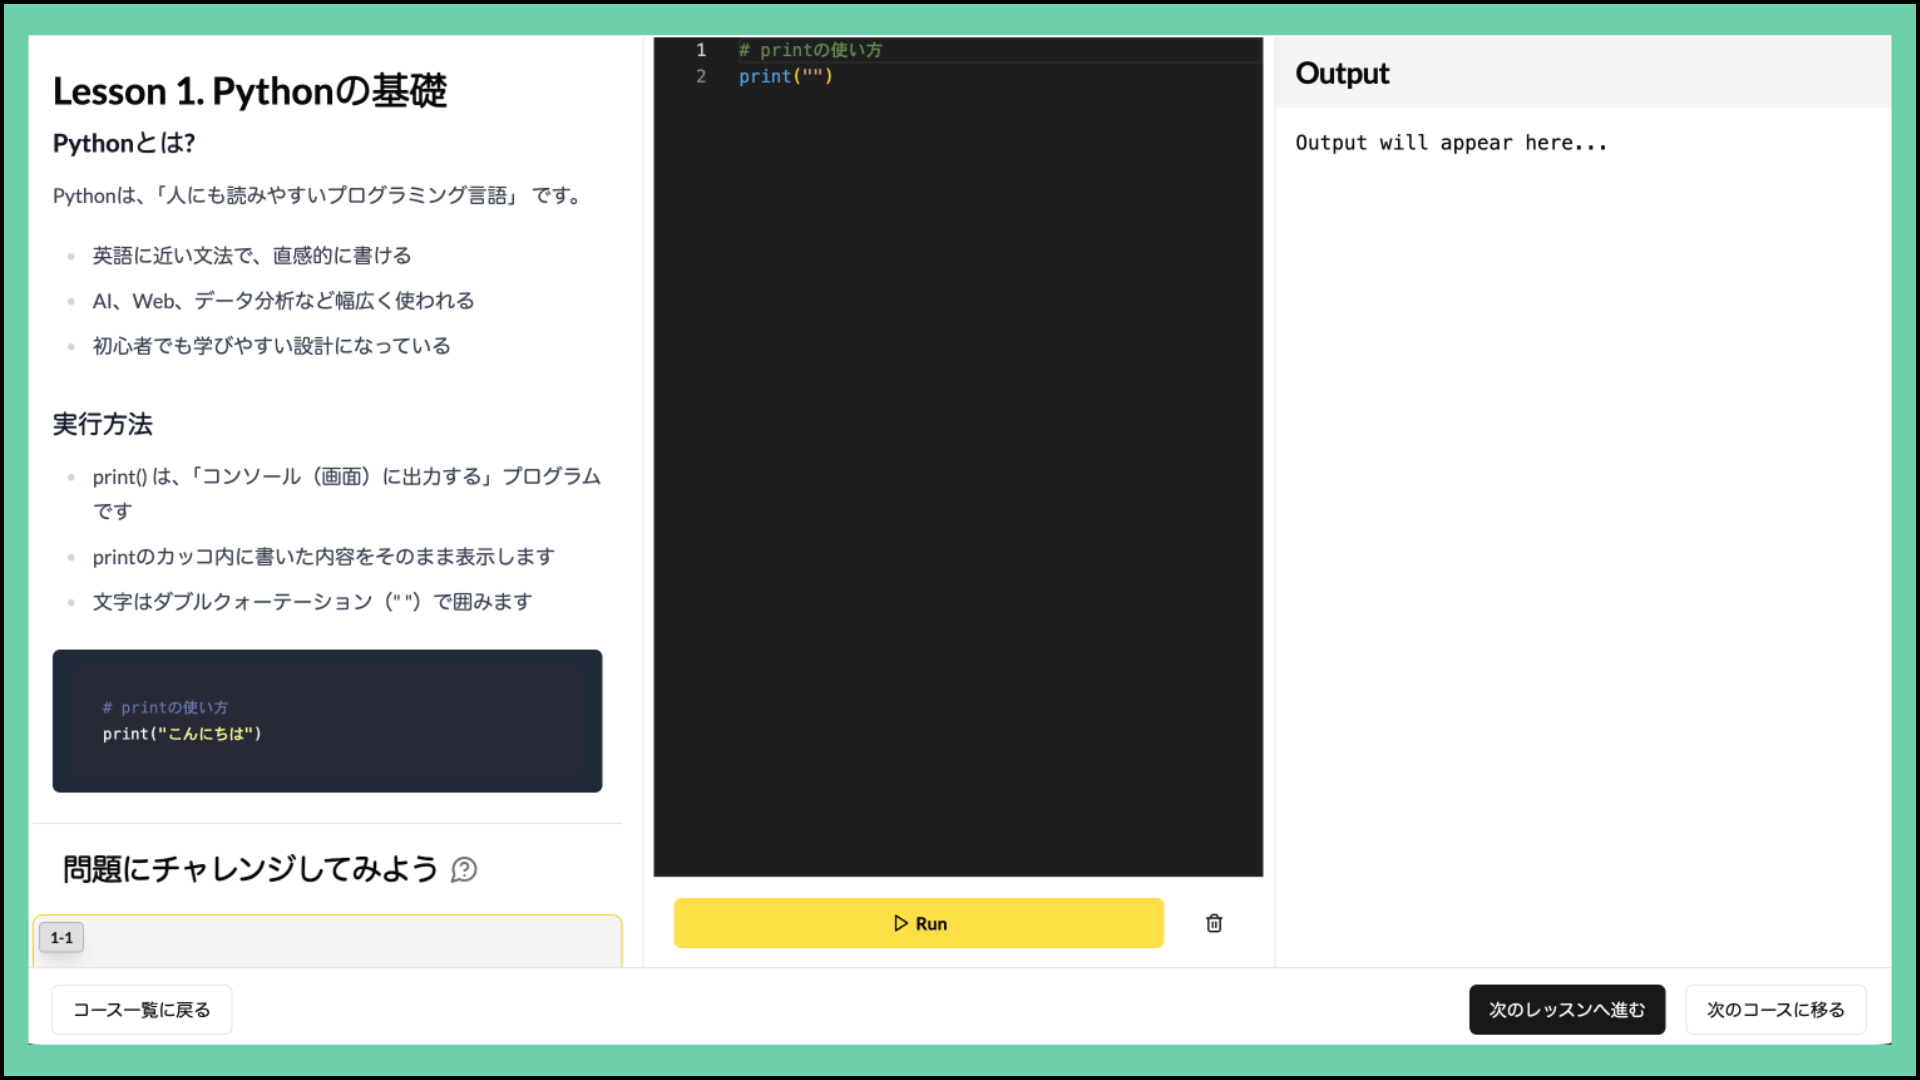Click the 問題にチャレンジしてみよう heading
1920x1080 pixels.
pos(250,869)
